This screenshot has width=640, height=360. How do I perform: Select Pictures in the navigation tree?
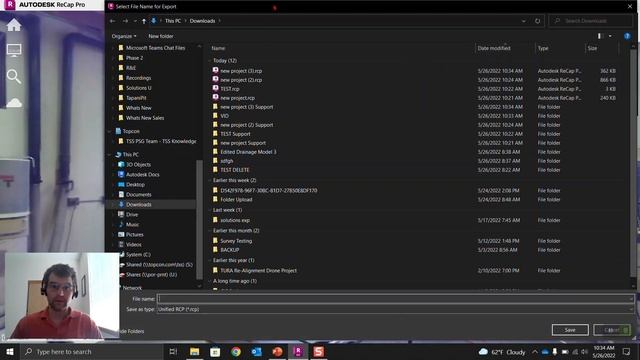[x=134, y=234]
